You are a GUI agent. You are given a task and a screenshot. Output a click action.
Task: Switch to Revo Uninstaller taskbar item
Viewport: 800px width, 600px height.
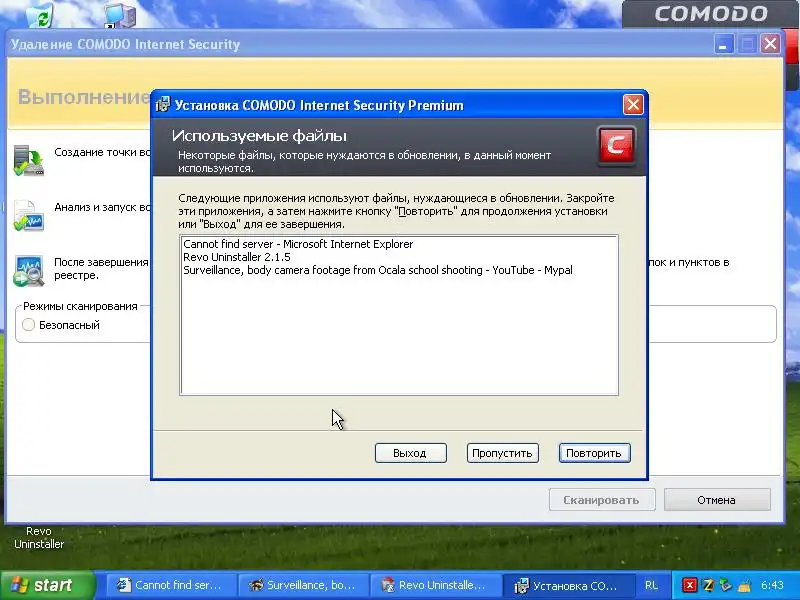pos(435,585)
